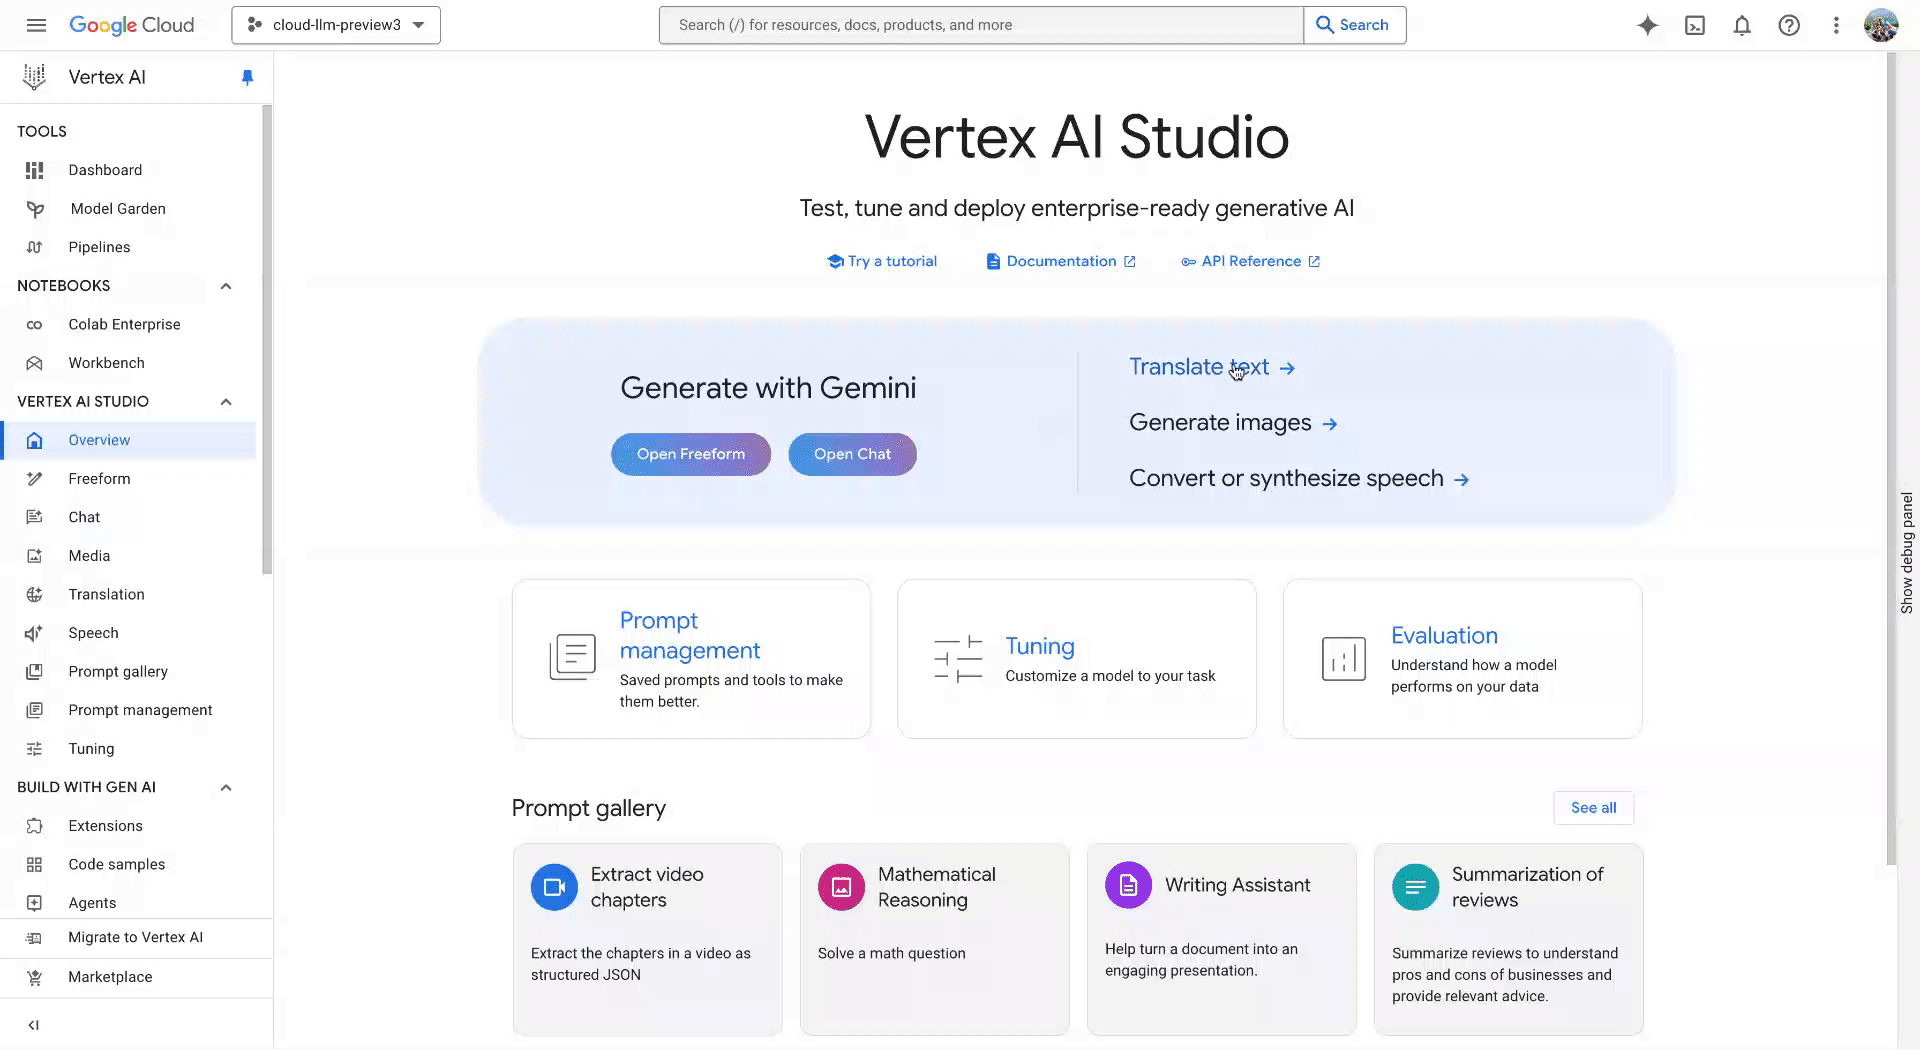This screenshot has width=1920, height=1050.
Task: Open the Gemini AI assistant sparkle icon
Action: pos(1647,26)
